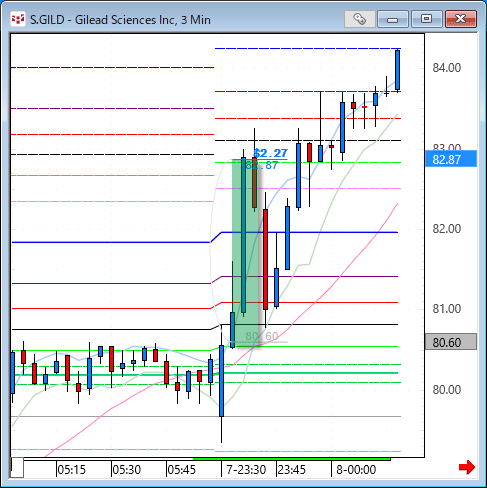Click the 82.87 price marker on scale
Screen dimensions: 487x488
[x=451, y=159]
